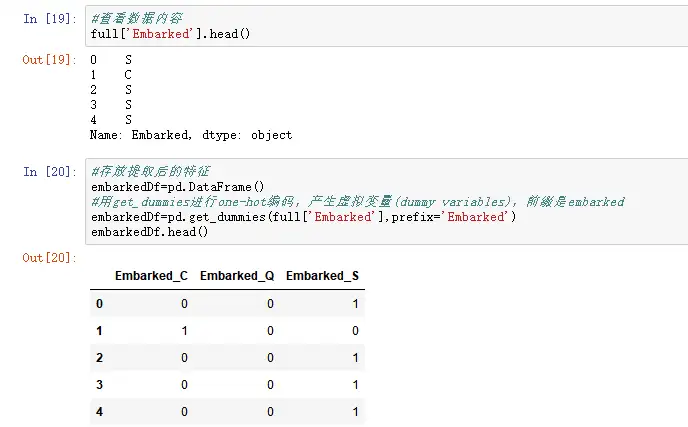Click the comment at top of cell 19
Screen dimensions: 688x427
point(136,18)
